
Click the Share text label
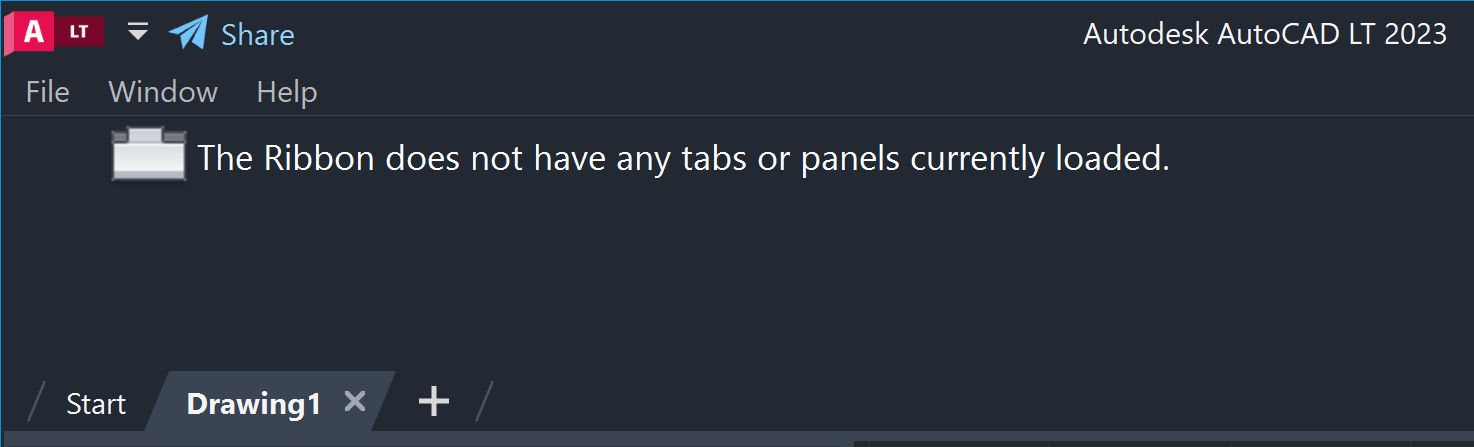[258, 35]
